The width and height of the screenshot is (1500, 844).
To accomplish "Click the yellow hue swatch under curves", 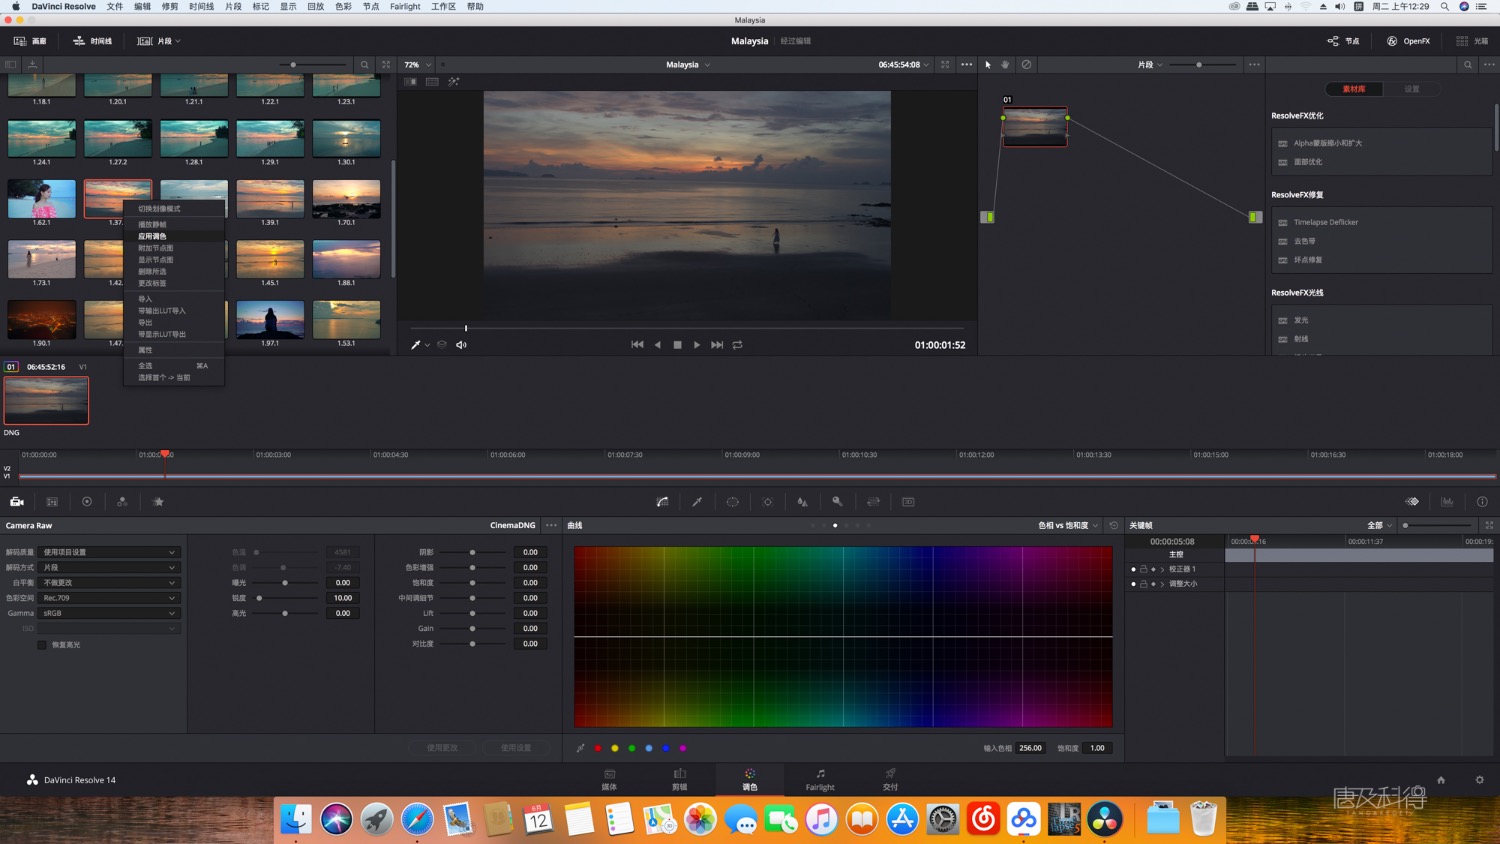I will tap(615, 748).
